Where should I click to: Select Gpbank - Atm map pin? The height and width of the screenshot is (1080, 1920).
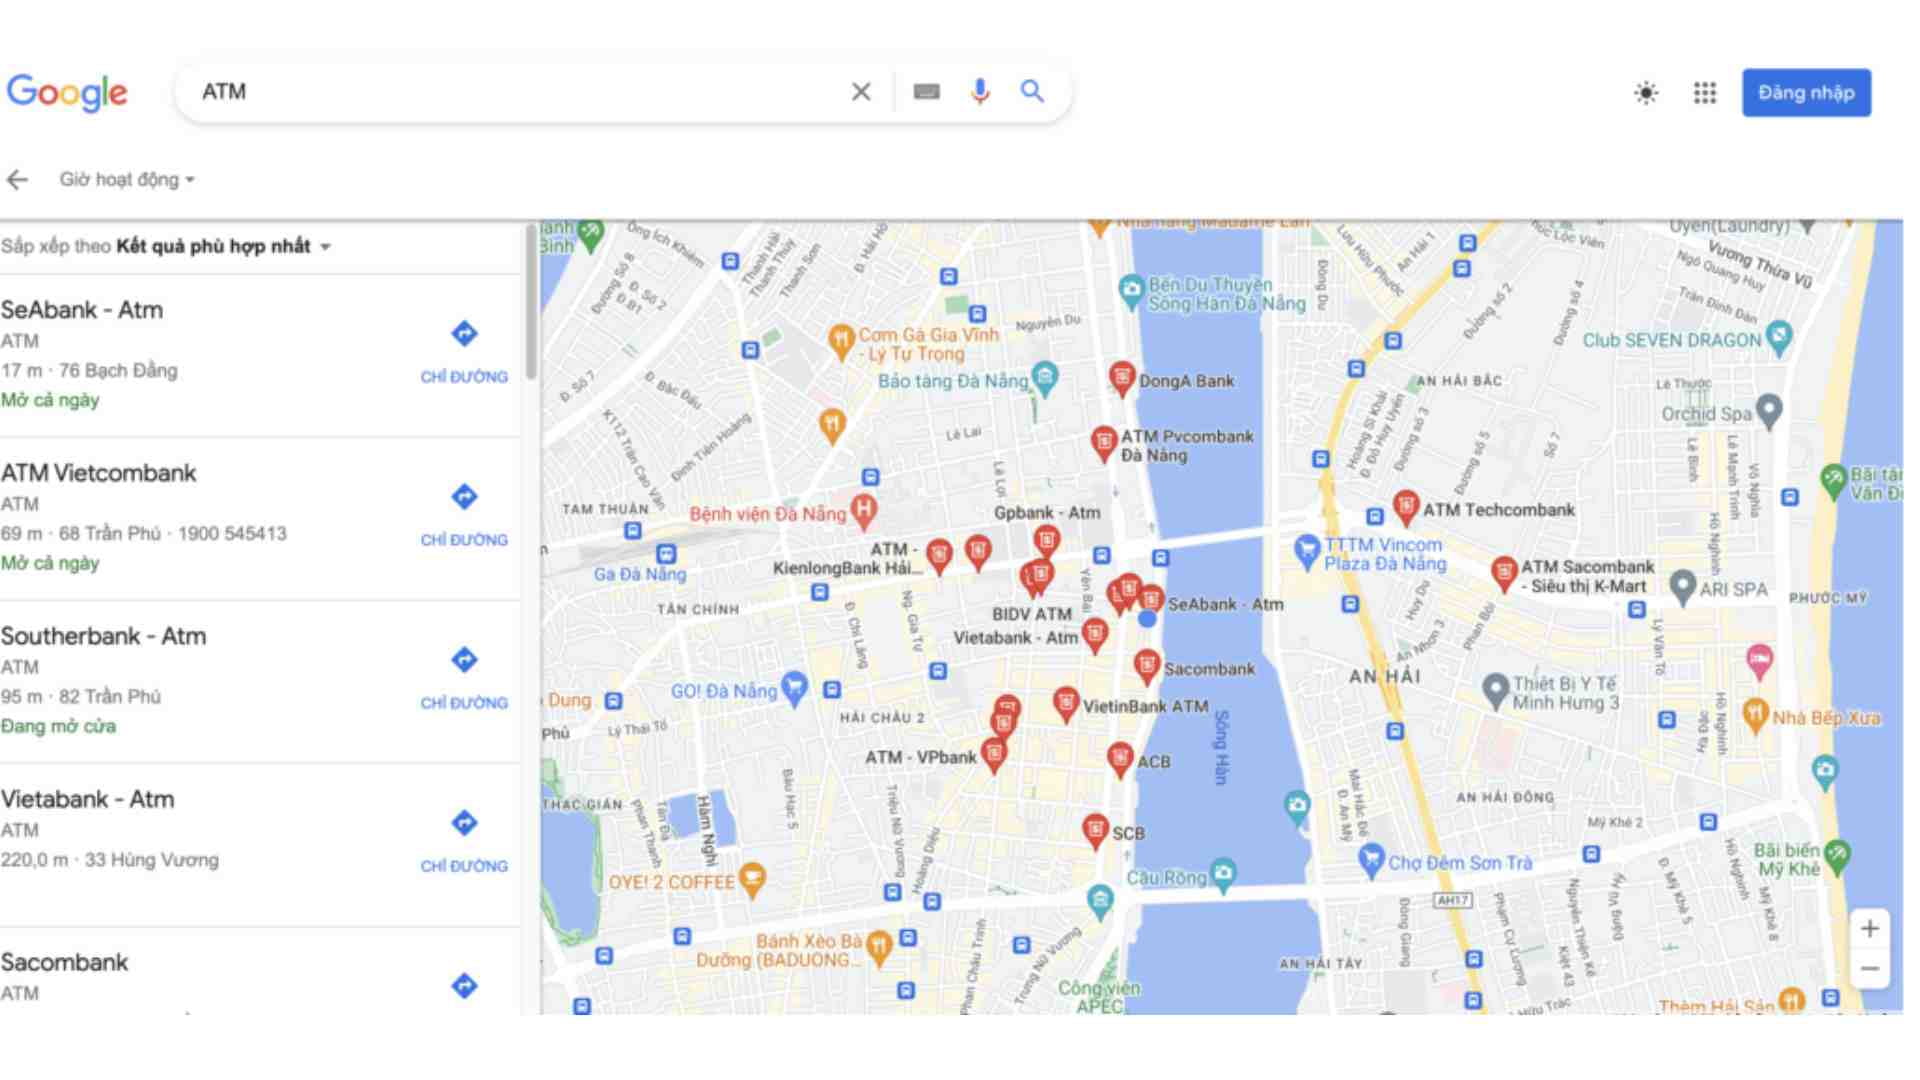coord(1046,540)
